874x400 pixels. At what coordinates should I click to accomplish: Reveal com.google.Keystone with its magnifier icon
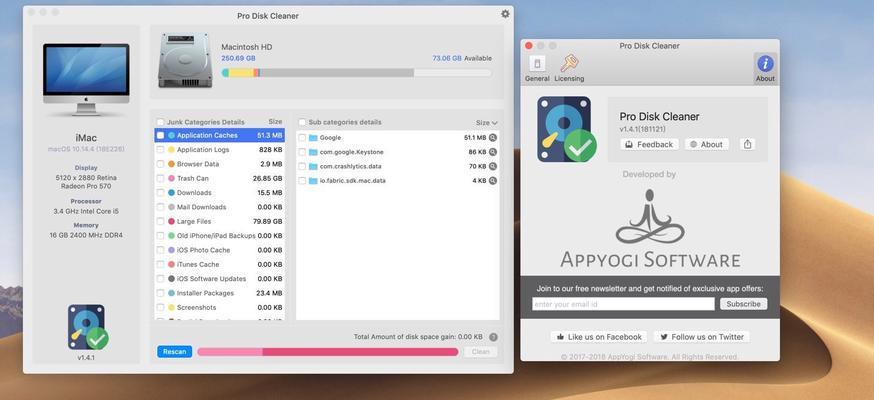click(493, 152)
